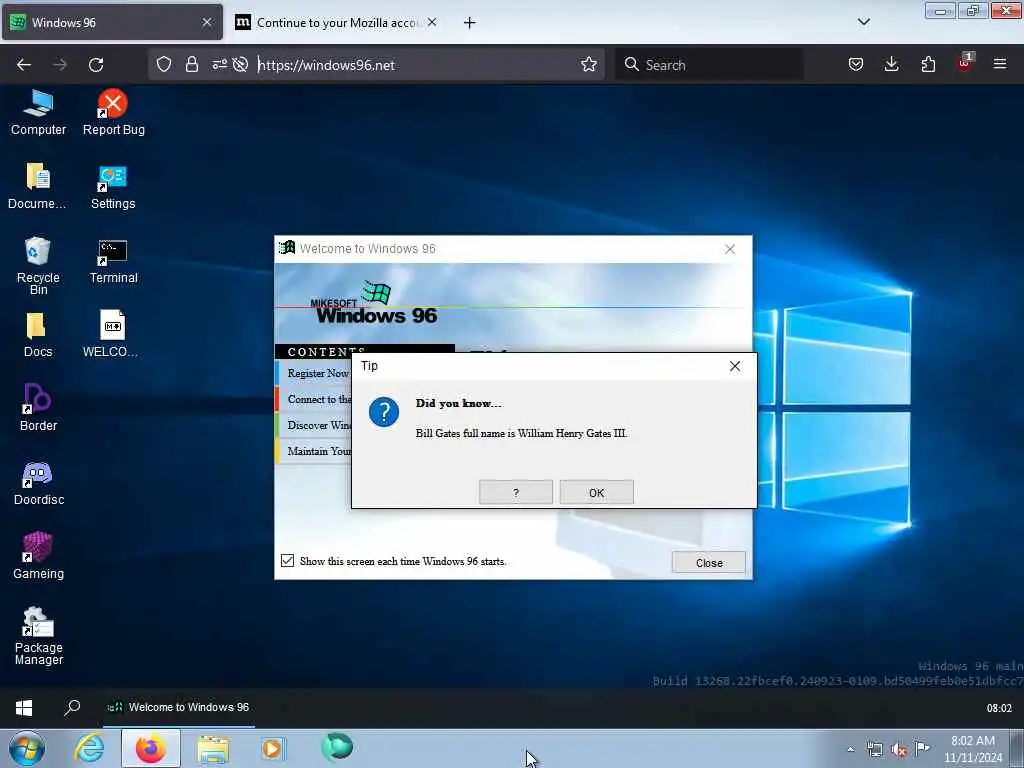
Task: Click the system clock 8:02 AM
Action: [x=972, y=748]
